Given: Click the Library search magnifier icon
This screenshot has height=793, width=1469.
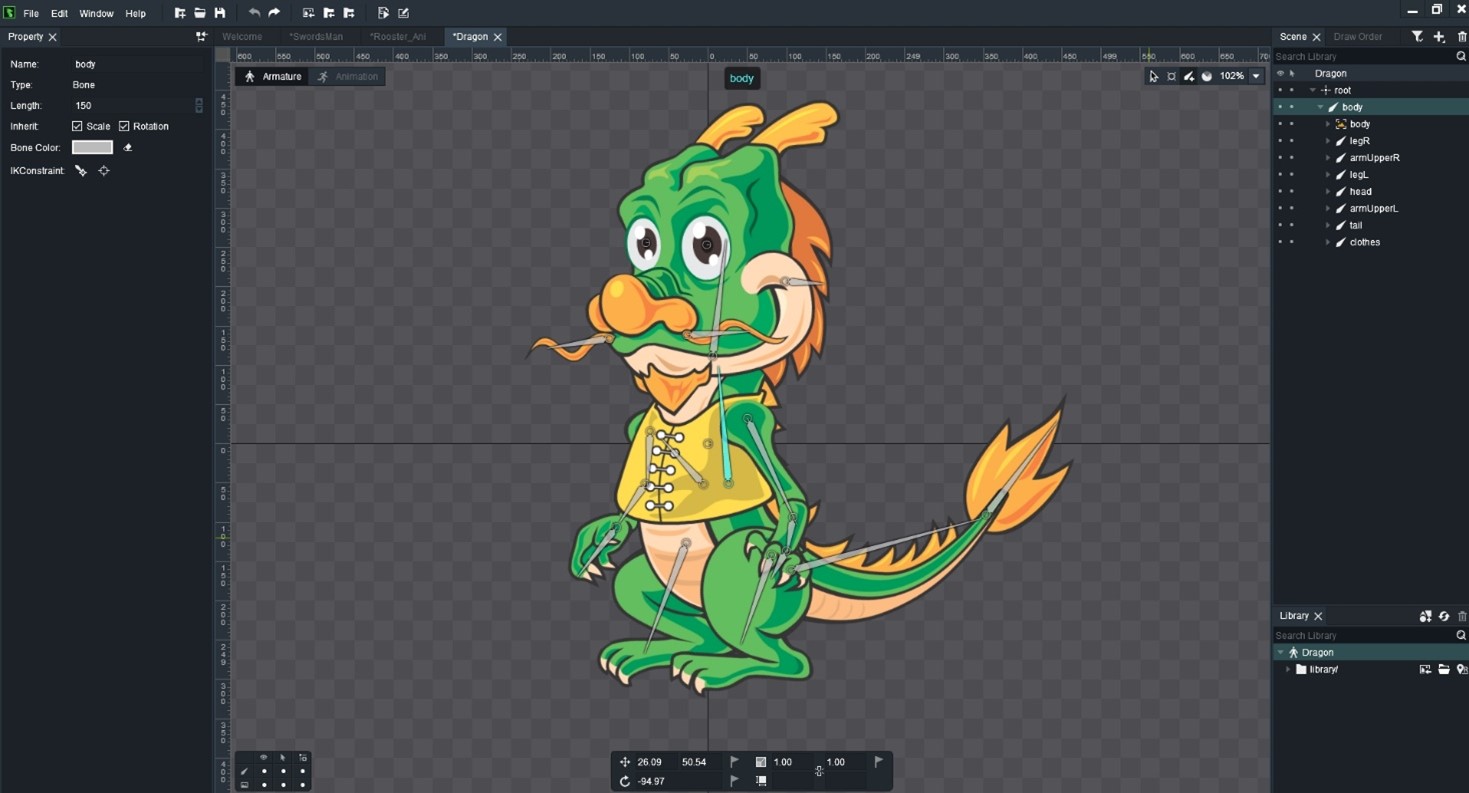Looking at the screenshot, I should coord(1461,636).
